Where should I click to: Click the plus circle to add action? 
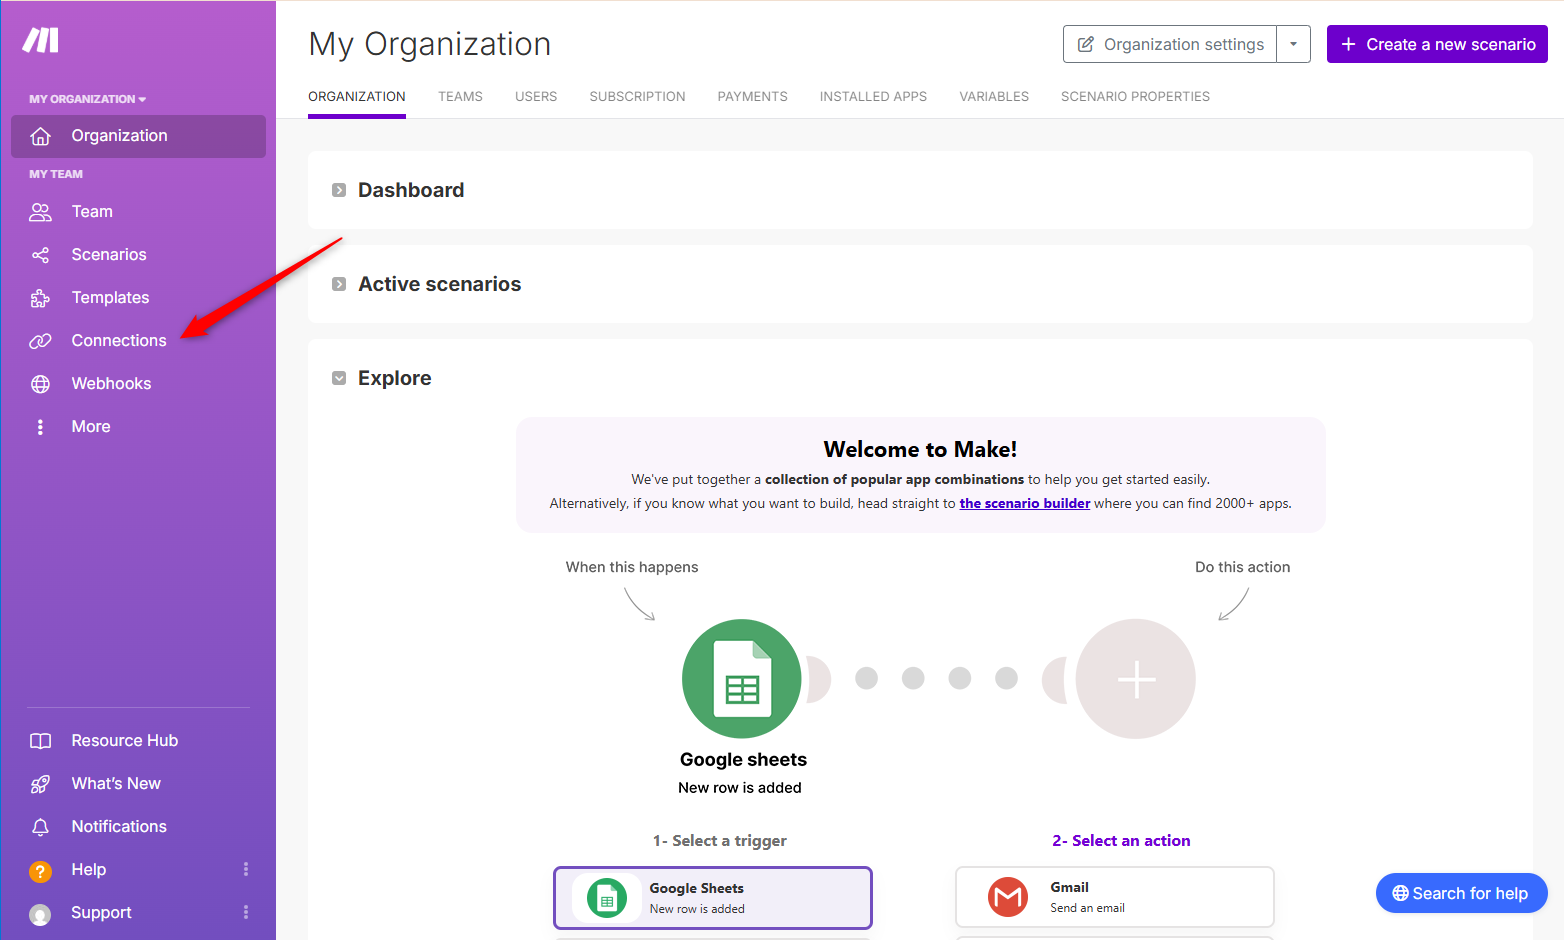(1136, 679)
